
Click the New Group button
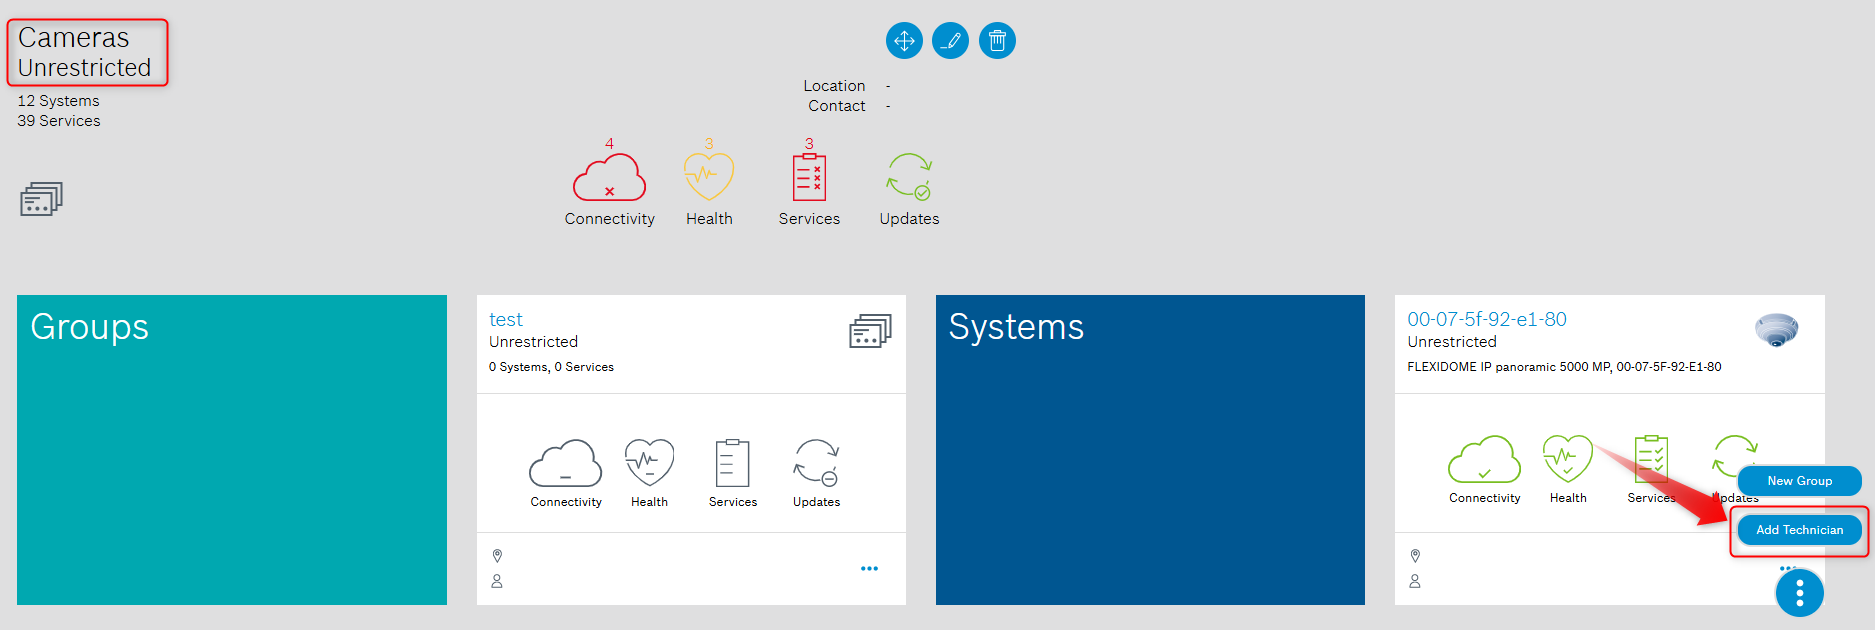(1800, 481)
